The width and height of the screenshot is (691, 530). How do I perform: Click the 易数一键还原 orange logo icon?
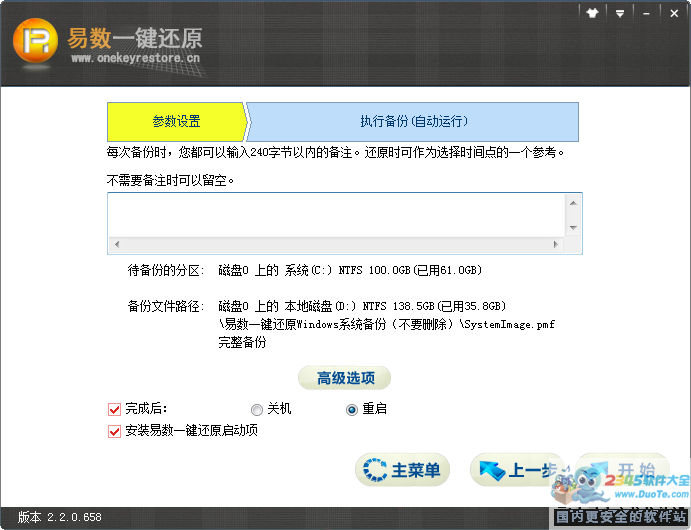(35, 42)
